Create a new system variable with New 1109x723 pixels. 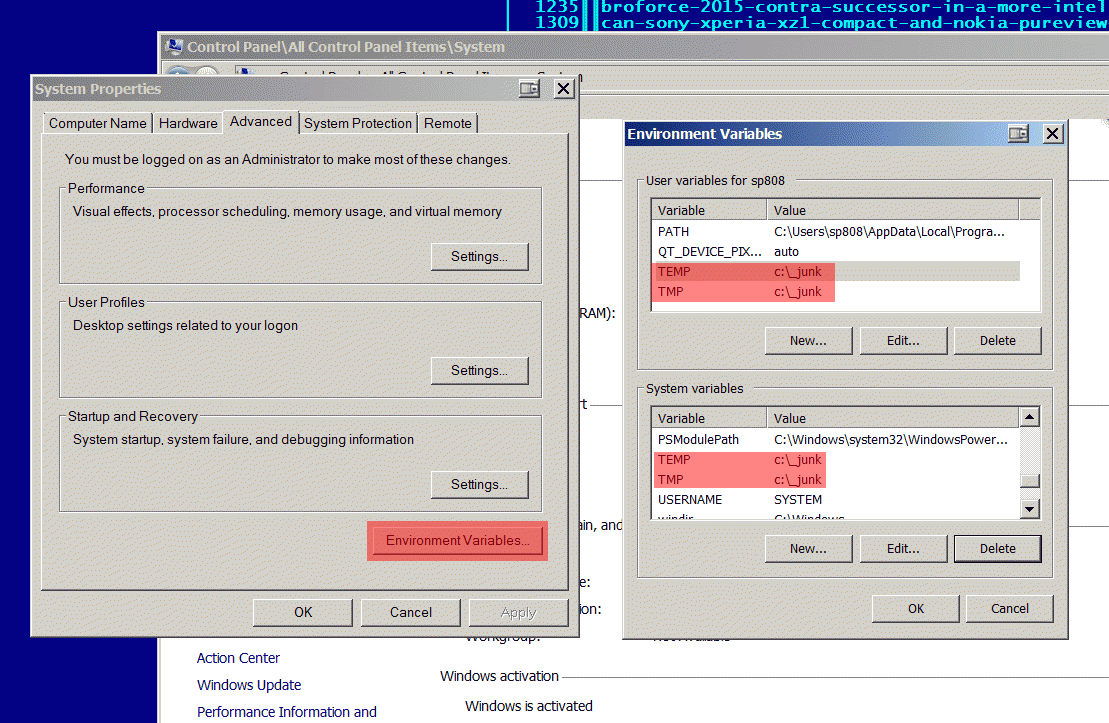point(808,549)
